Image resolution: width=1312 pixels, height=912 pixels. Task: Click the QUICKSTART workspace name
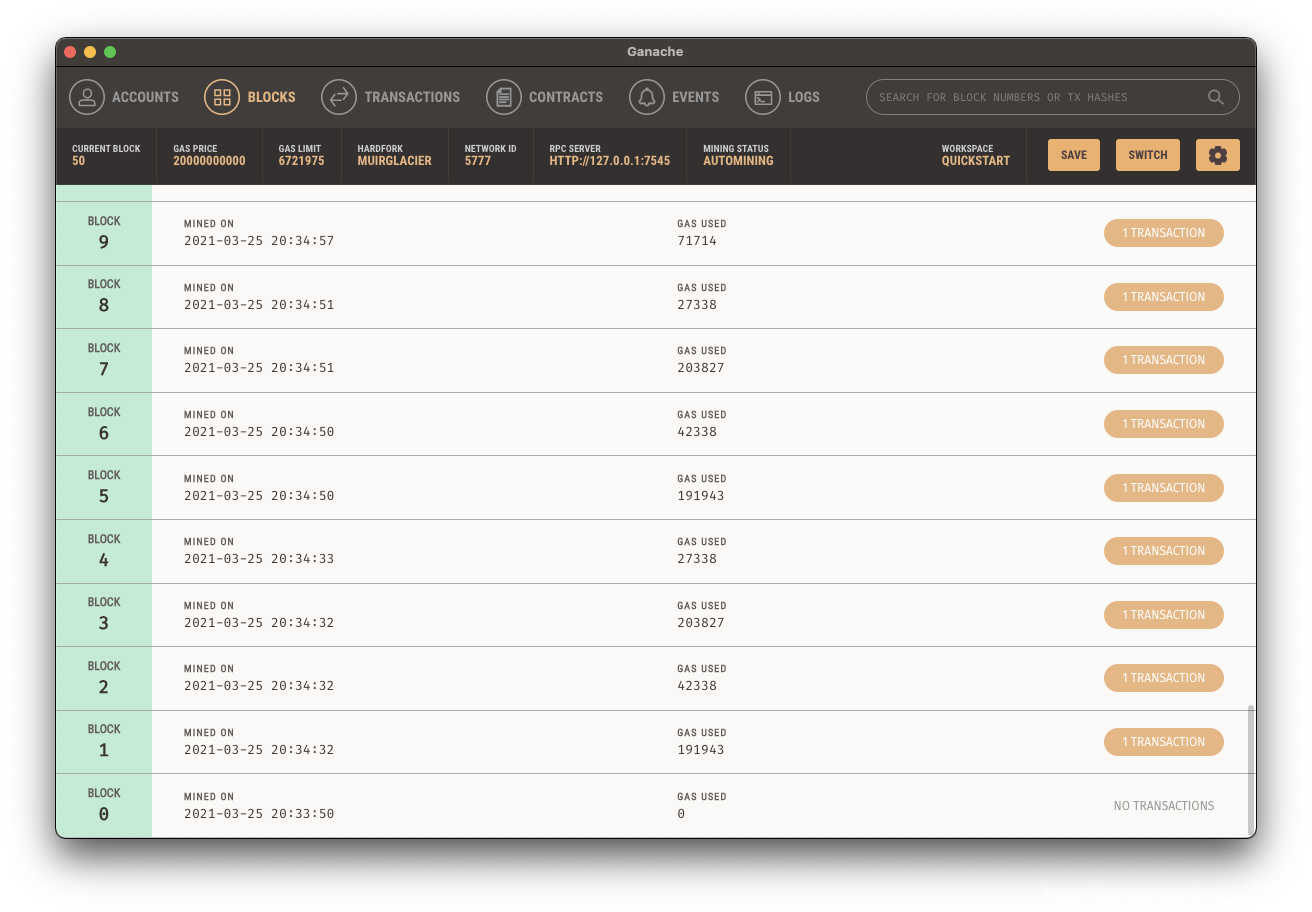pyautogui.click(x=976, y=161)
